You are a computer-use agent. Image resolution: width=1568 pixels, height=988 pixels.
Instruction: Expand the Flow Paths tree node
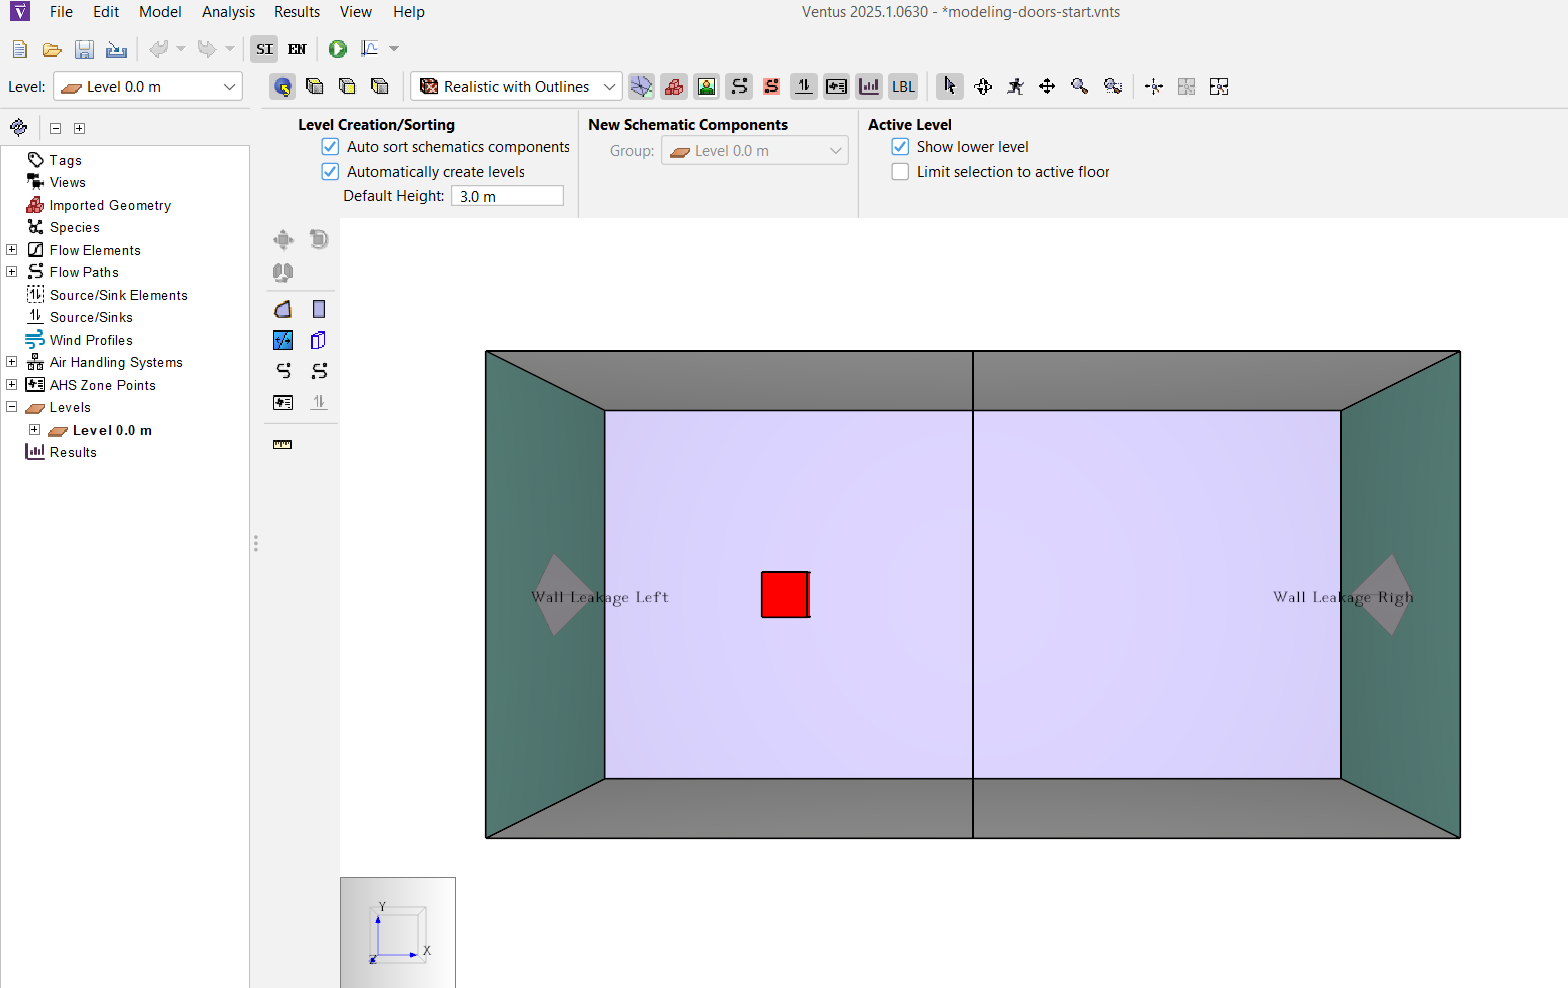pyautogui.click(x=12, y=272)
